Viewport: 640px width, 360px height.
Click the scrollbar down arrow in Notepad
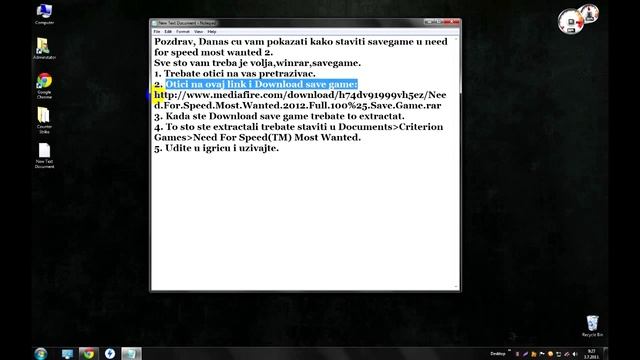point(456,287)
